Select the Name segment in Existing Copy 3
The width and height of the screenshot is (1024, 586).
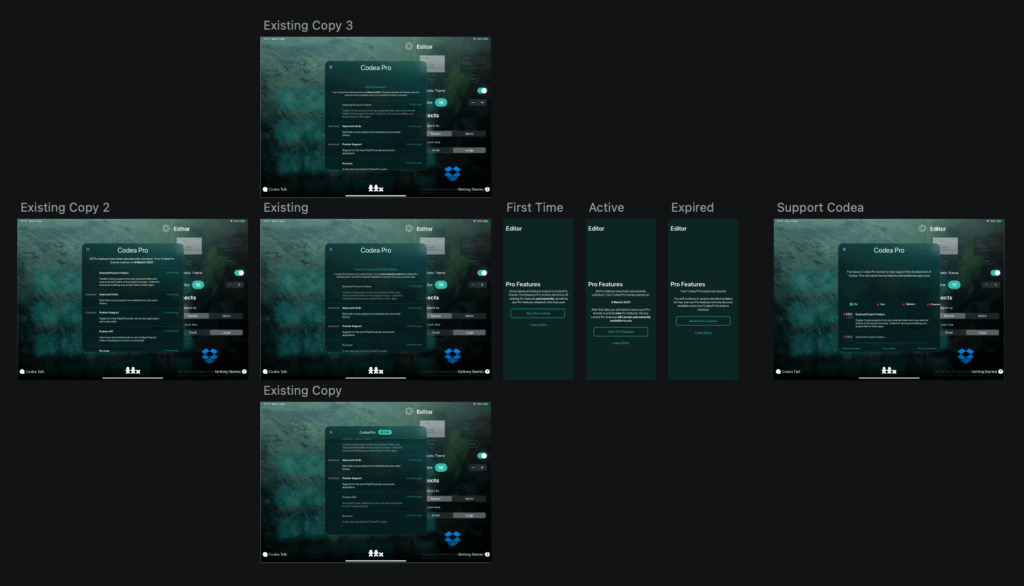pos(469,133)
